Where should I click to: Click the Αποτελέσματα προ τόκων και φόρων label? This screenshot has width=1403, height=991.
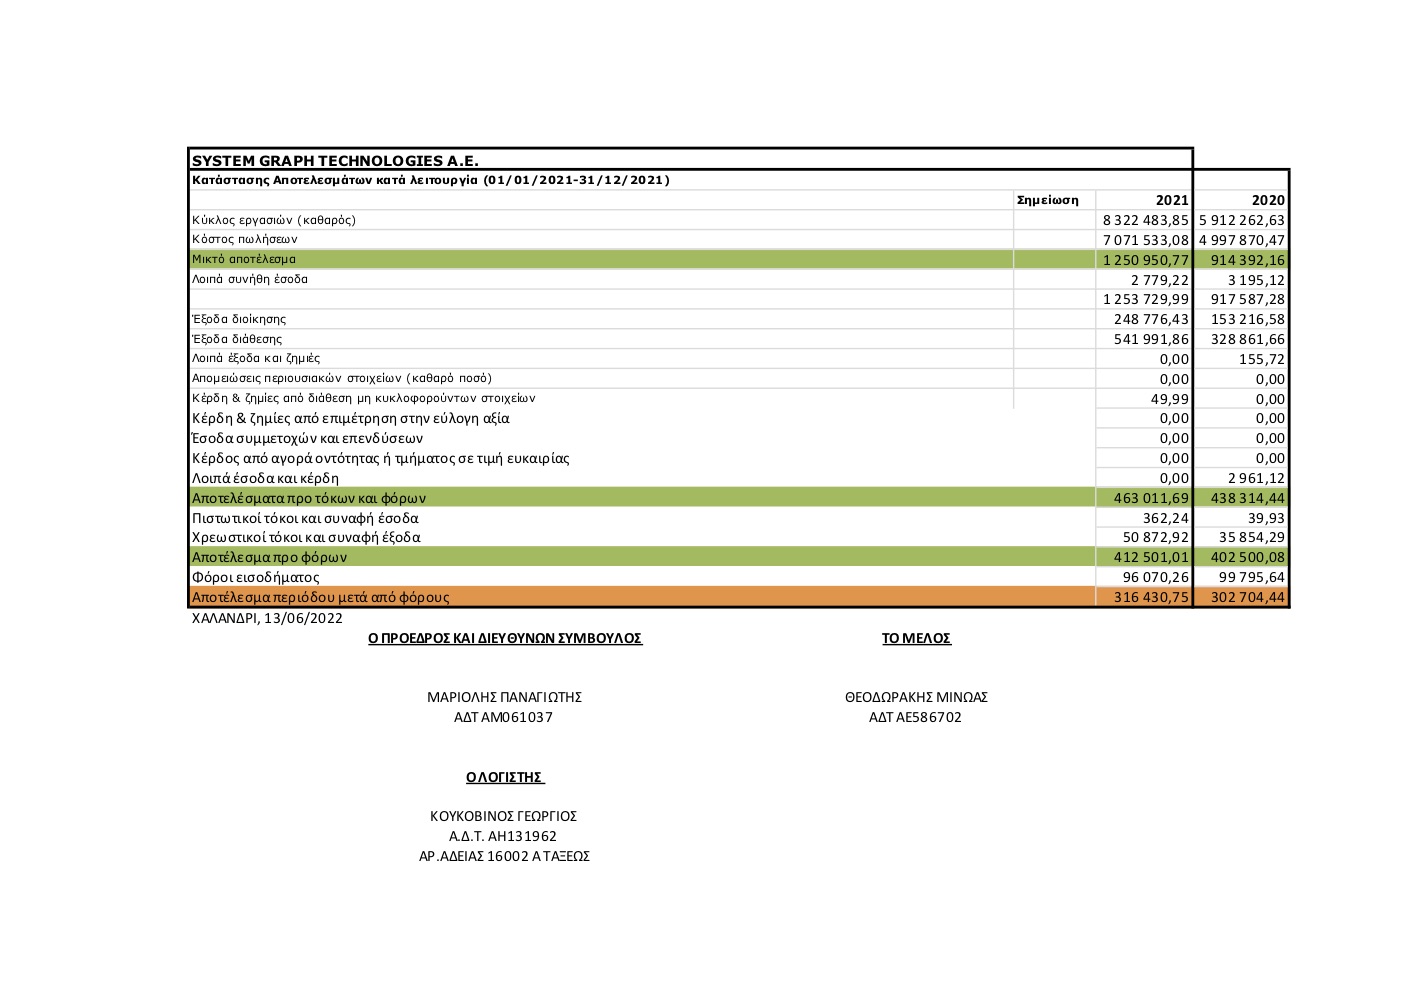309,498
